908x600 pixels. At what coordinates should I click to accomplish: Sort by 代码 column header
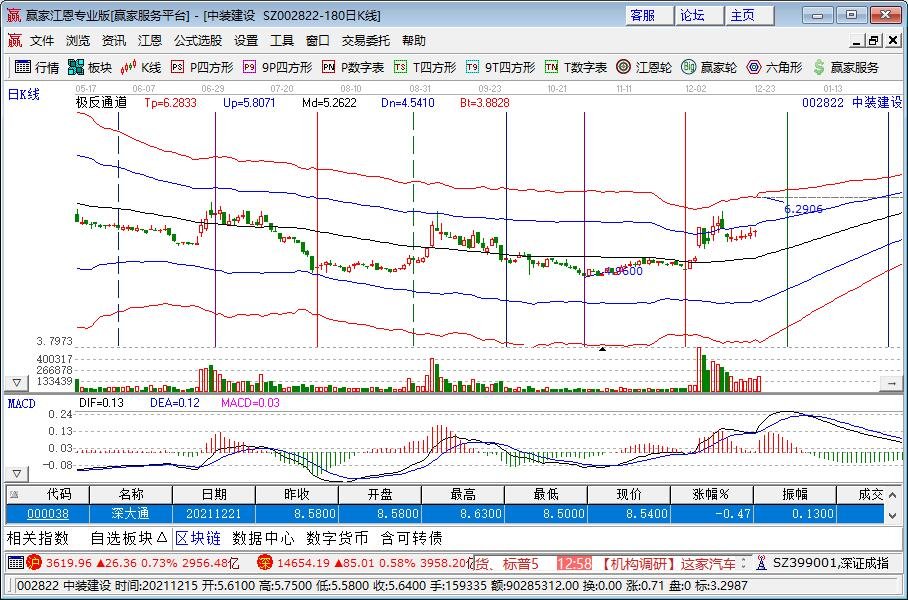point(47,494)
